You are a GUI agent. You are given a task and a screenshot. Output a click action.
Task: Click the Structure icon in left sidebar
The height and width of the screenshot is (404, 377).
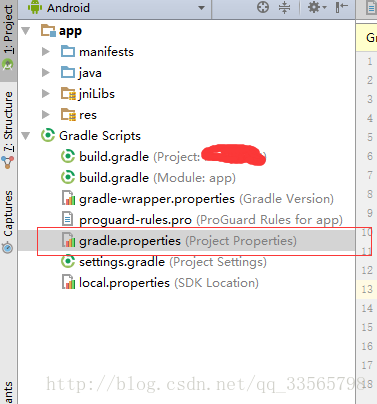(x=8, y=162)
